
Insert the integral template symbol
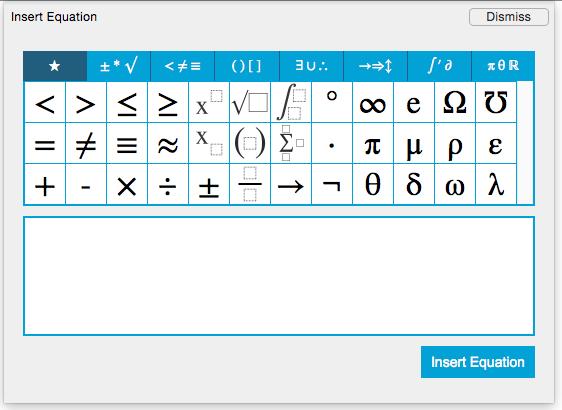click(291, 102)
